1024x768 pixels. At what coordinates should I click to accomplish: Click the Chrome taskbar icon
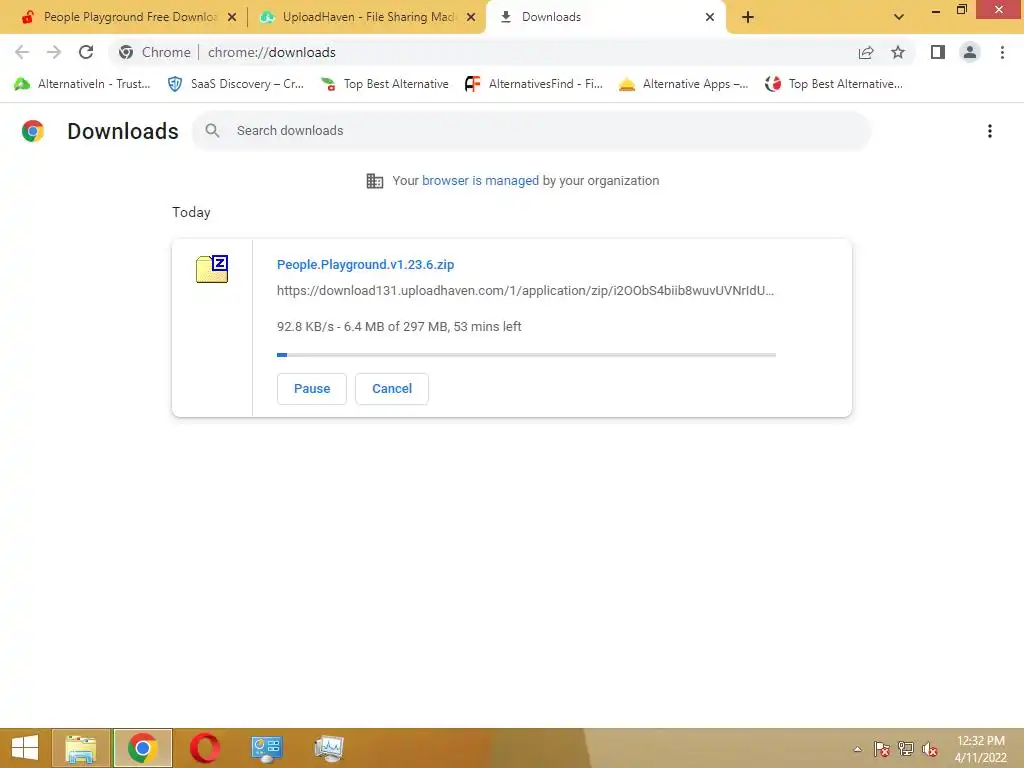click(142, 748)
